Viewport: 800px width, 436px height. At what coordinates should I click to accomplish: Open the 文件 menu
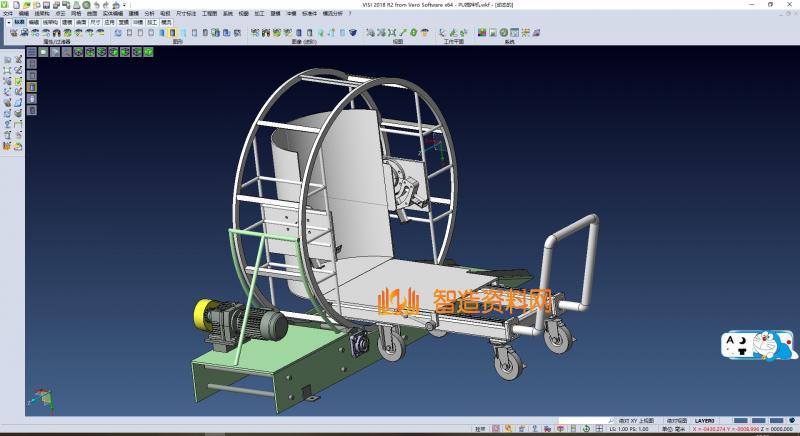click(8, 14)
